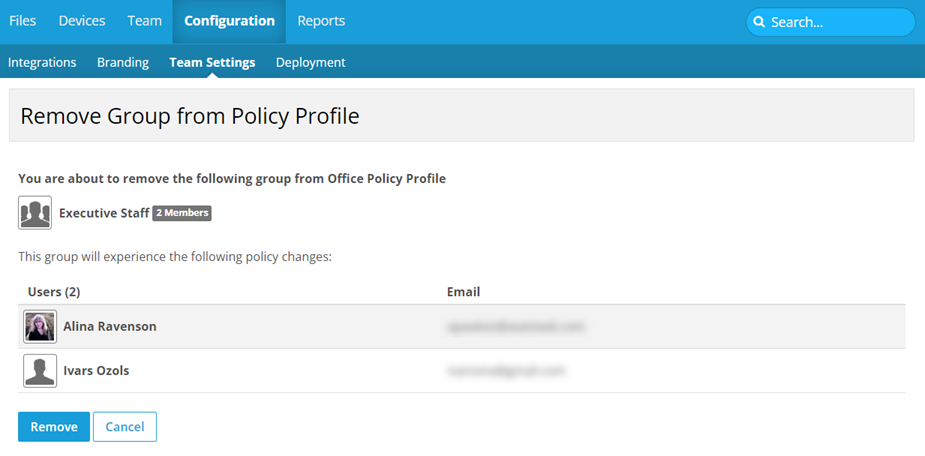Open the Integrations submenu
Screen dimensions: 925x456
coord(42,62)
